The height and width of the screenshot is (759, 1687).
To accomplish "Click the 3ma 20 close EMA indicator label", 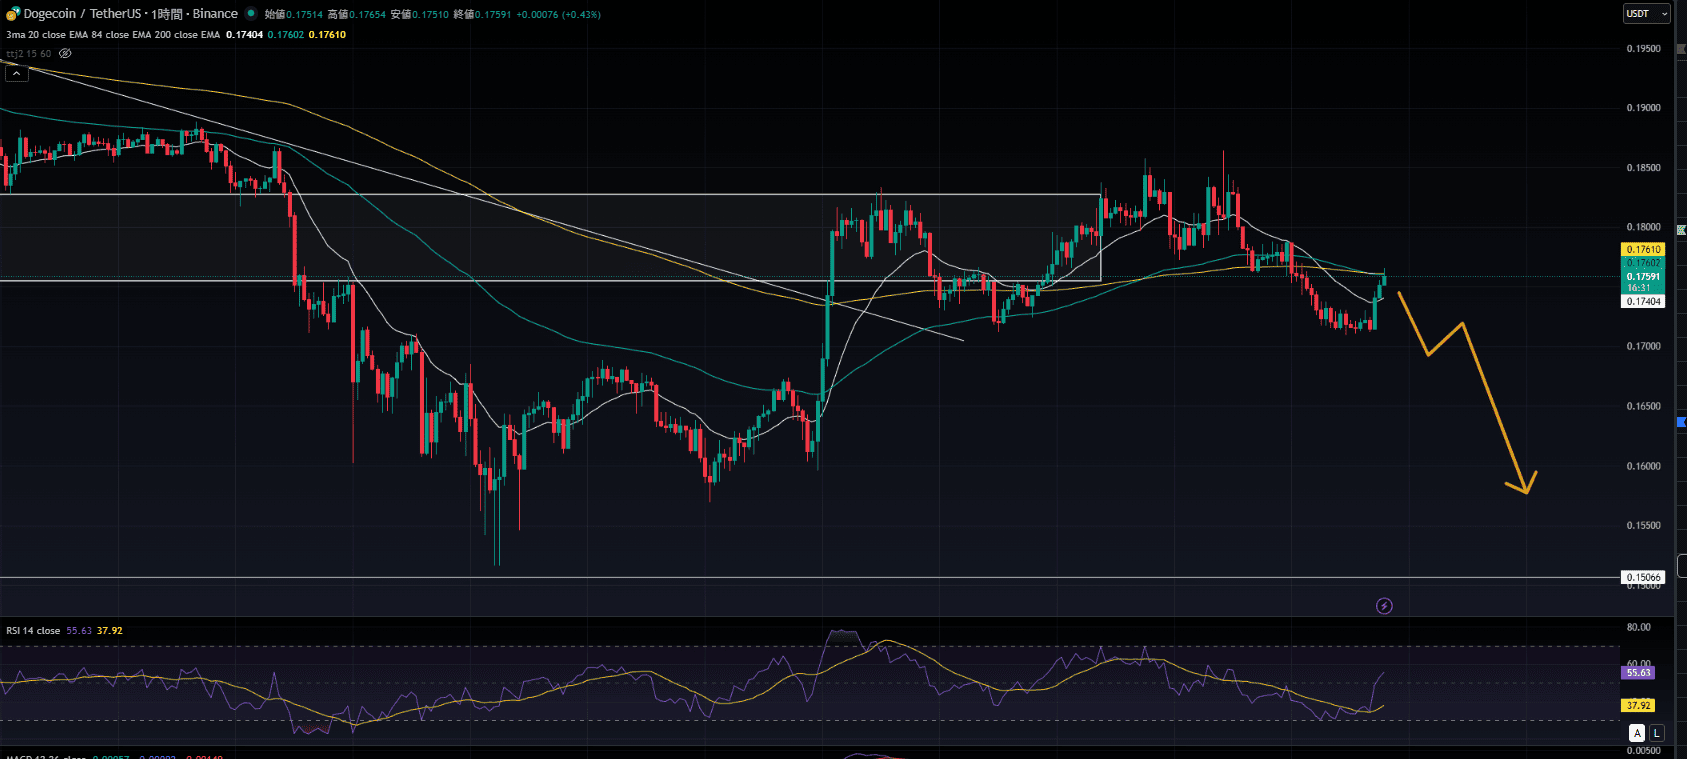I will coord(112,35).
